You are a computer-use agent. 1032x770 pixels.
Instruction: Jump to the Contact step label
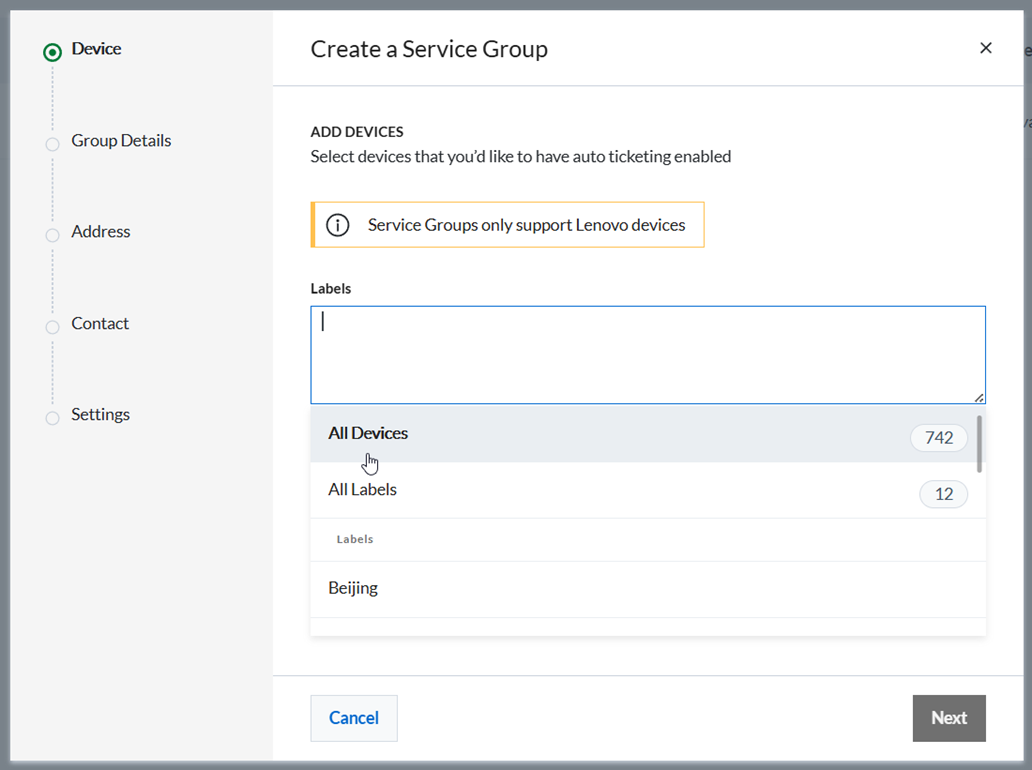coord(100,324)
